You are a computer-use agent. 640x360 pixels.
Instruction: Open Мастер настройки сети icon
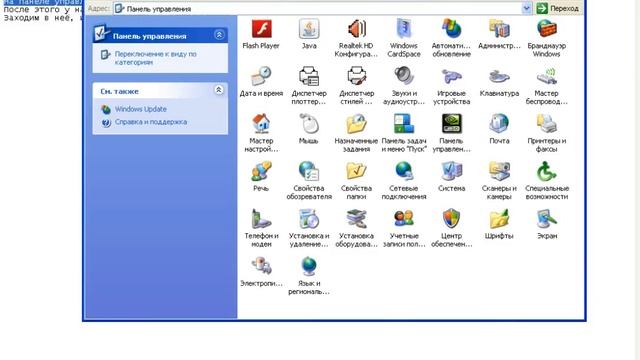(261, 124)
